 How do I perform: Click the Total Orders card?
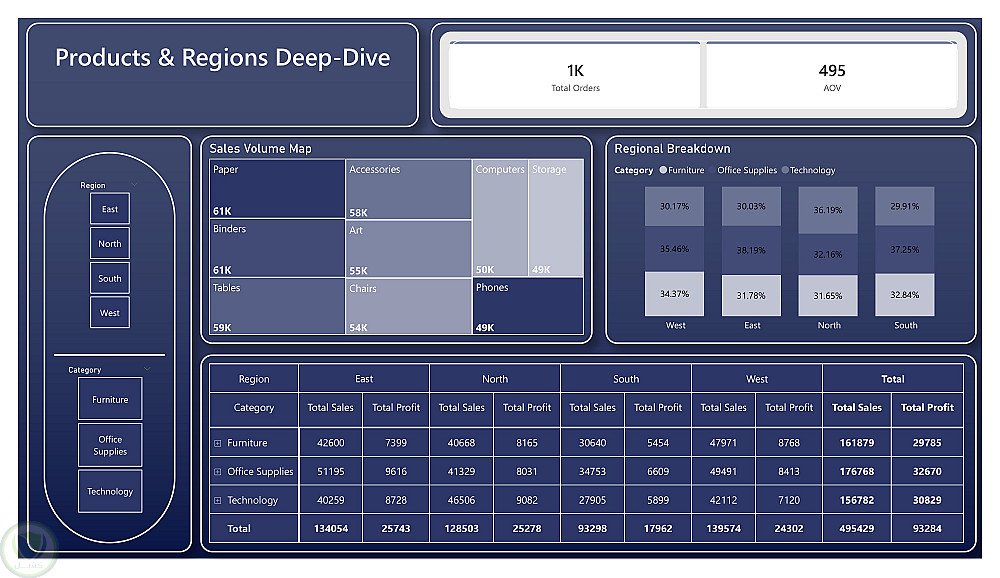pyautogui.click(x=575, y=75)
